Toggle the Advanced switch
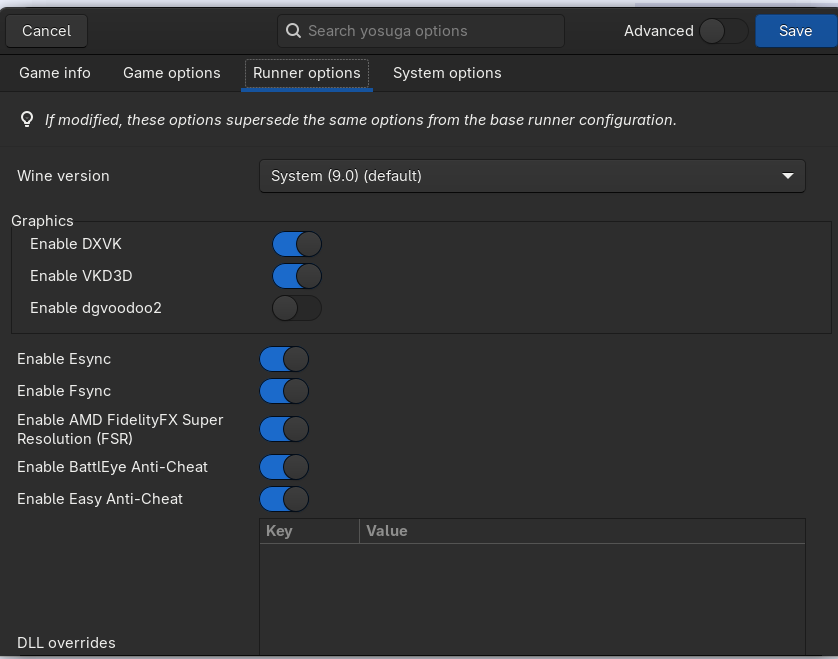 pos(722,31)
